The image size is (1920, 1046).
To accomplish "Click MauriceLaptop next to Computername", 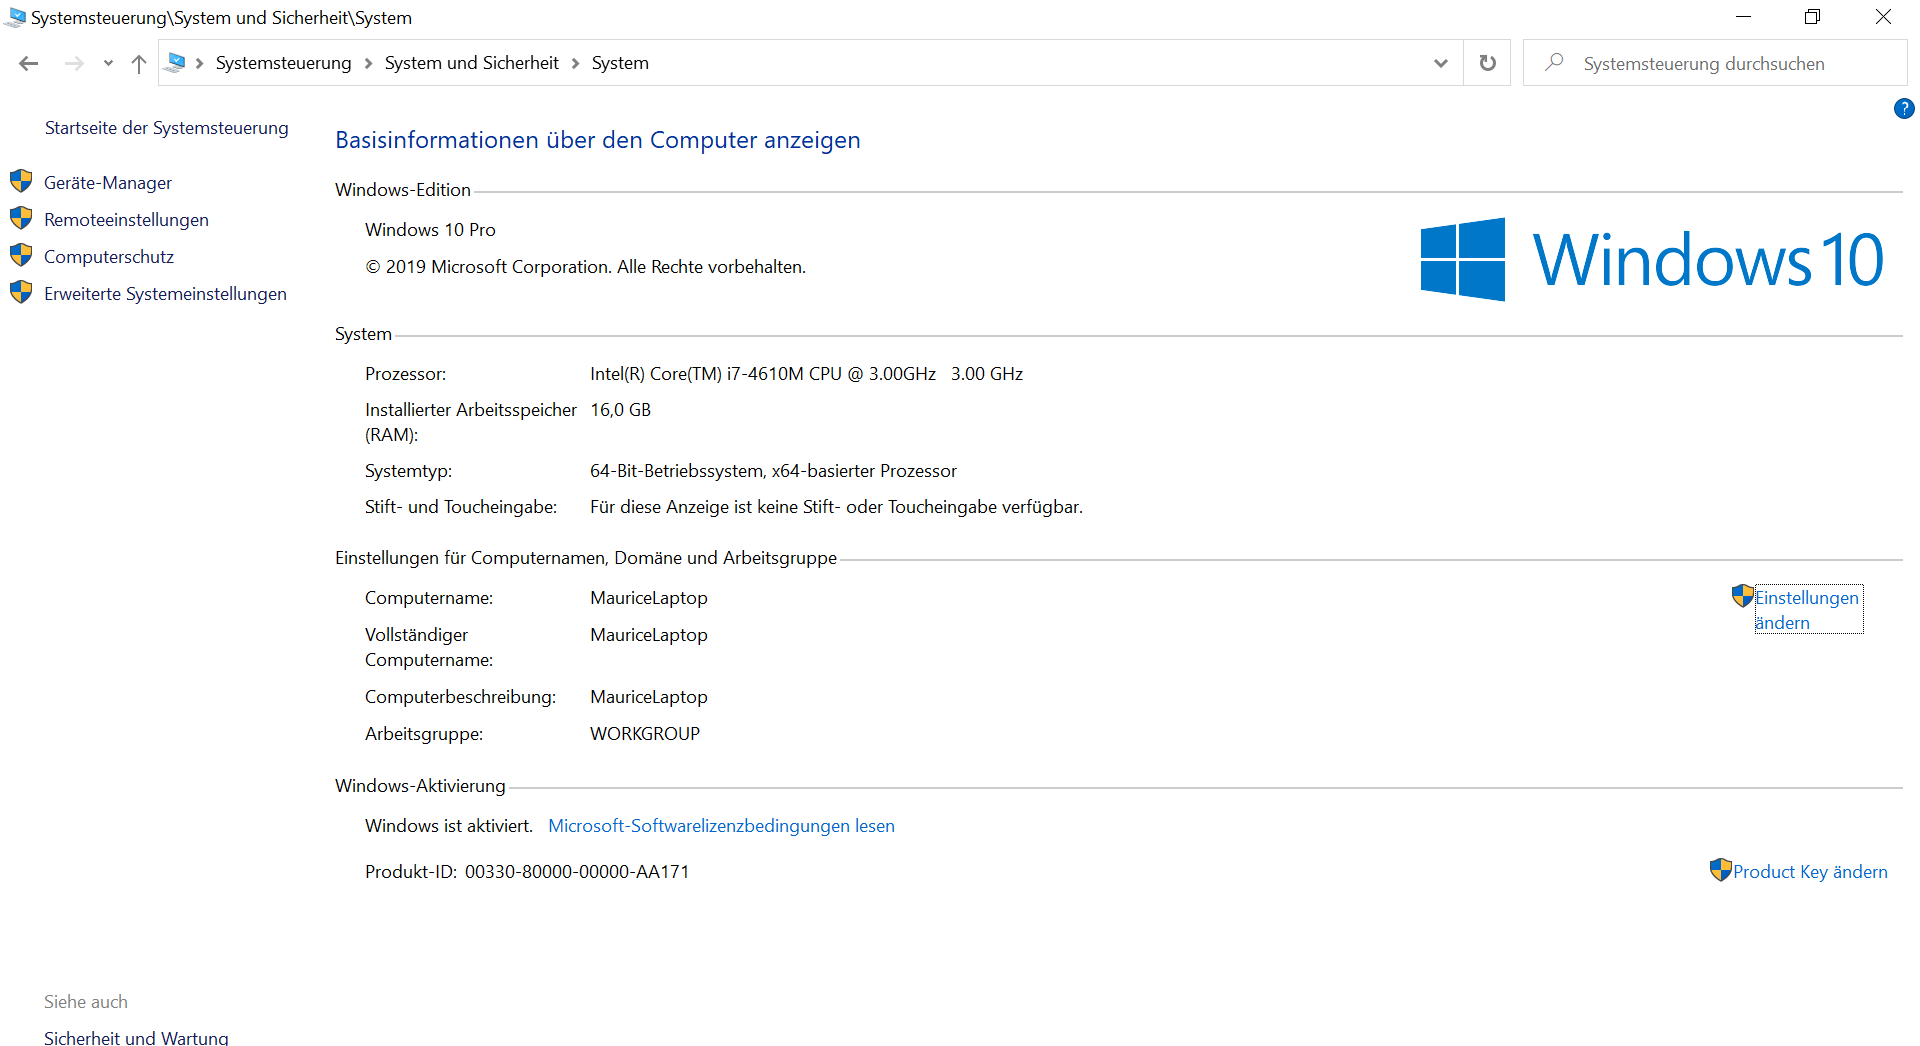I will (649, 597).
